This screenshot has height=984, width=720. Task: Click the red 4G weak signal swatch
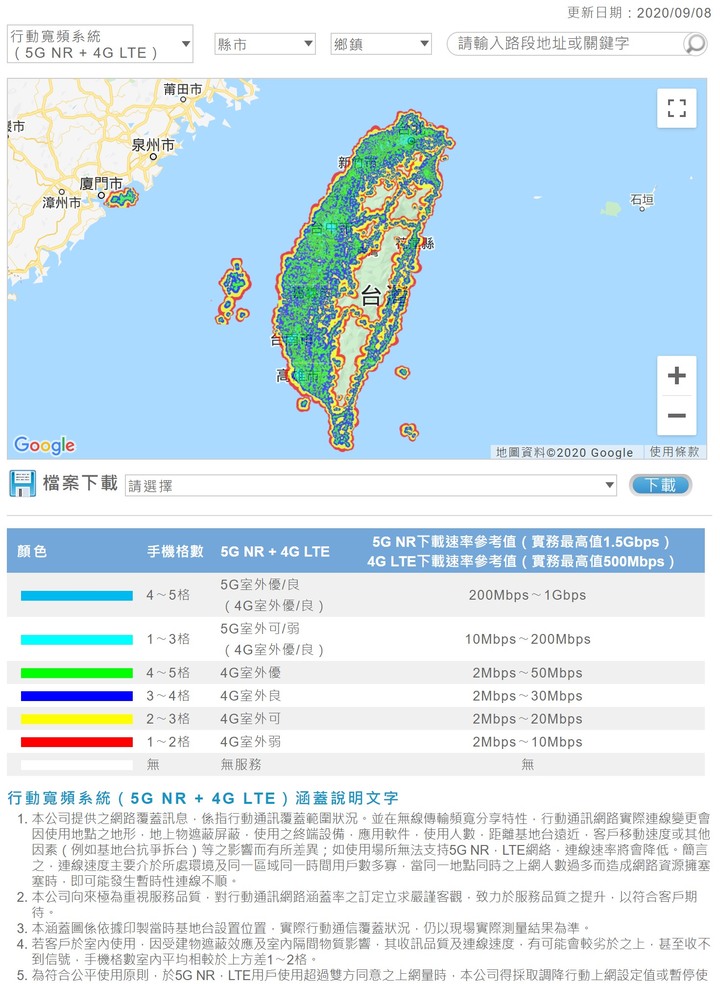[77, 742]
